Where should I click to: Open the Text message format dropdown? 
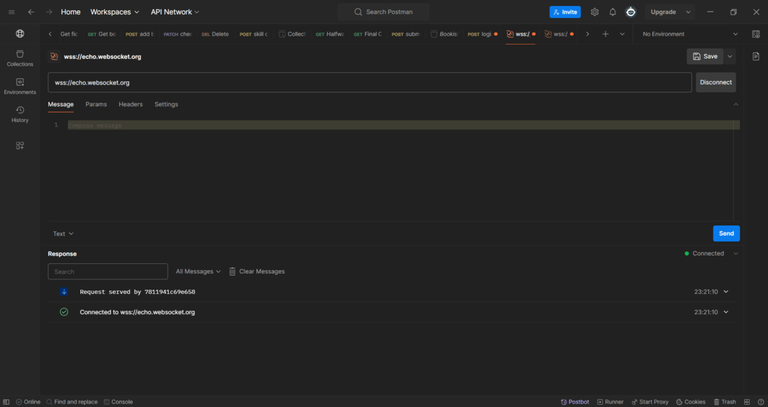63,234
